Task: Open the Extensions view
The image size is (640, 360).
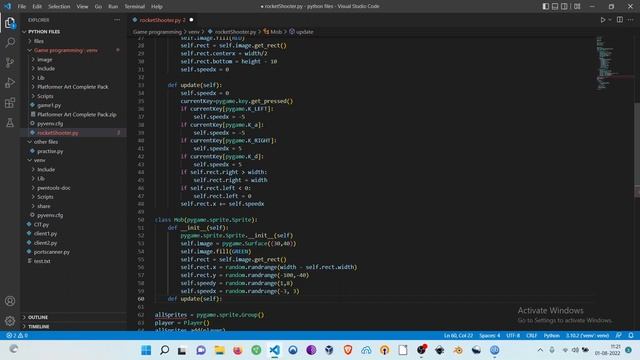Action: pyautogui.click(x=10, y=102)
